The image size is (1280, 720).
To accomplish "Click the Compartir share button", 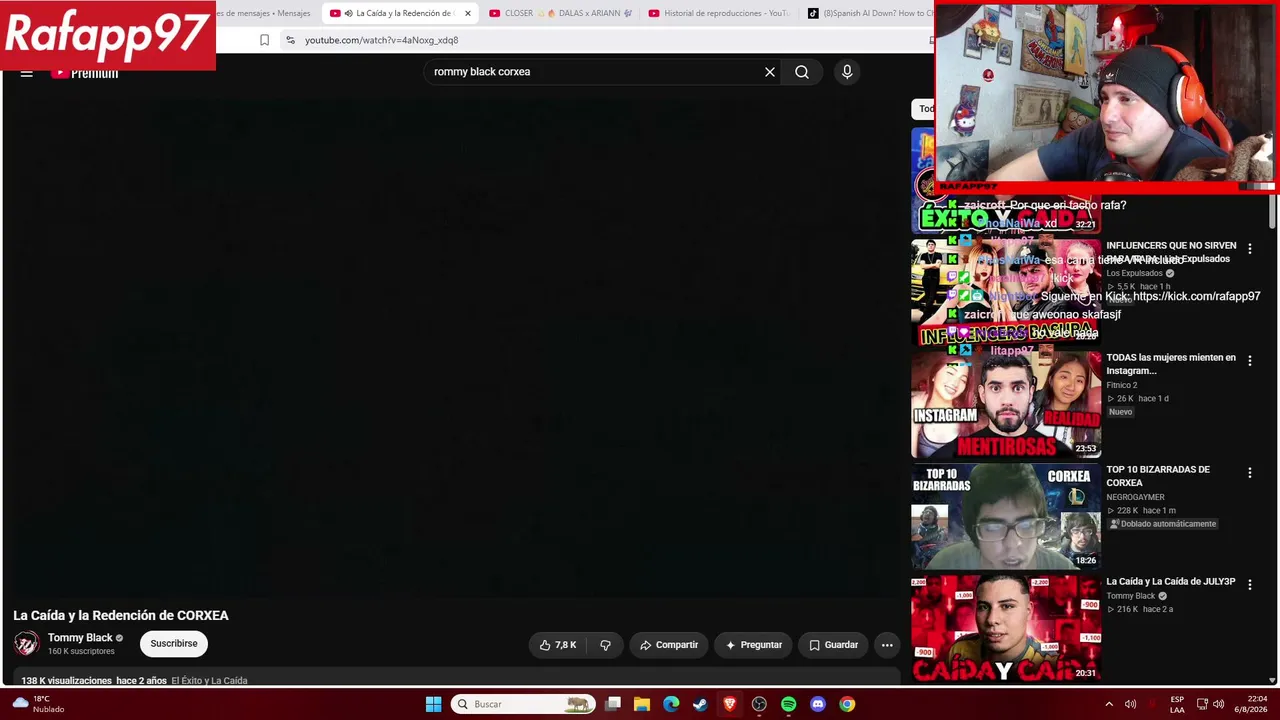I will pyautogui.click(x=669, y=645).
